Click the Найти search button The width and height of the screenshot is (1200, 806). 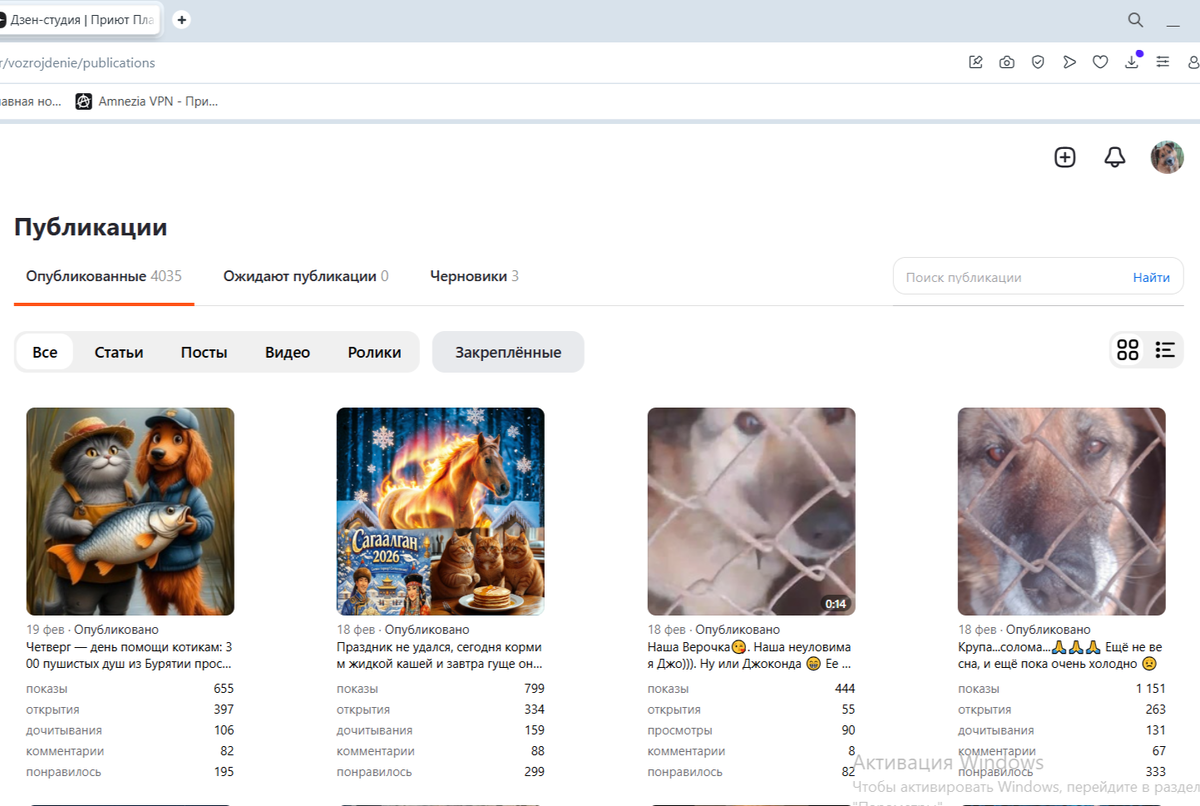point(1151,277)
